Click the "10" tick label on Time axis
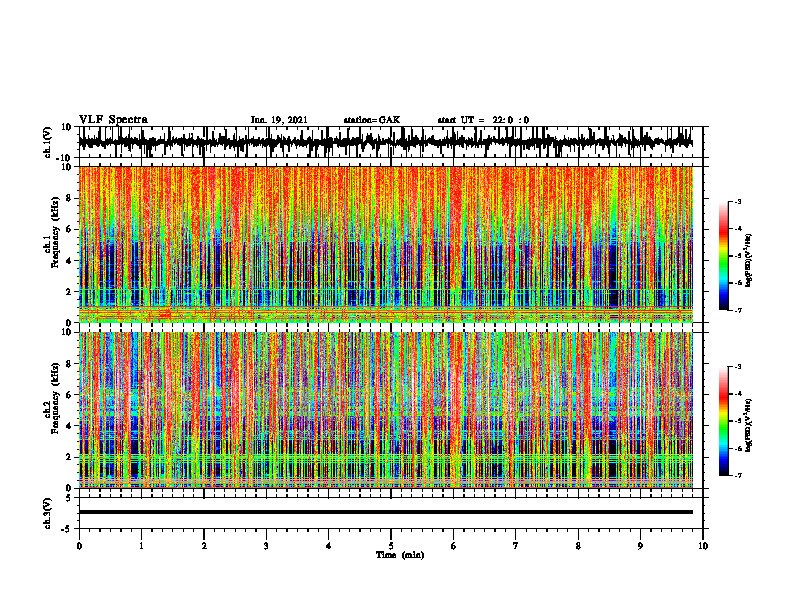The width and height of the screenshot is (792, 612). (703, 546)
